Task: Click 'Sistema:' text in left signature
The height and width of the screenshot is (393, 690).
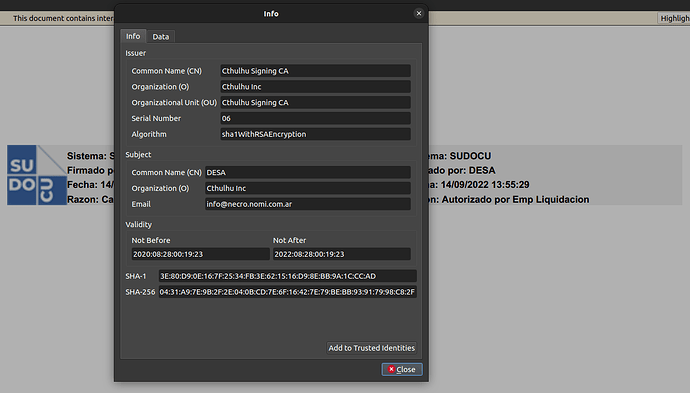Action: [87, 156]
